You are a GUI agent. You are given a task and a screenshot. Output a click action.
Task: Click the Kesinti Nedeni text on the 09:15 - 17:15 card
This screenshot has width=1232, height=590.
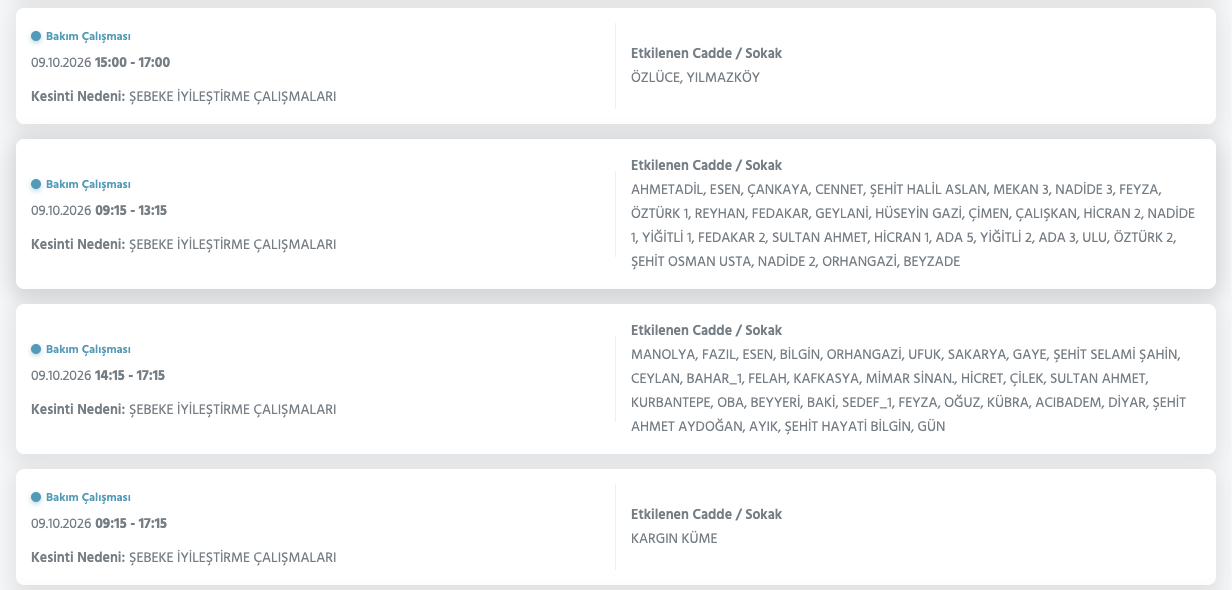click(x=184, y=557)
